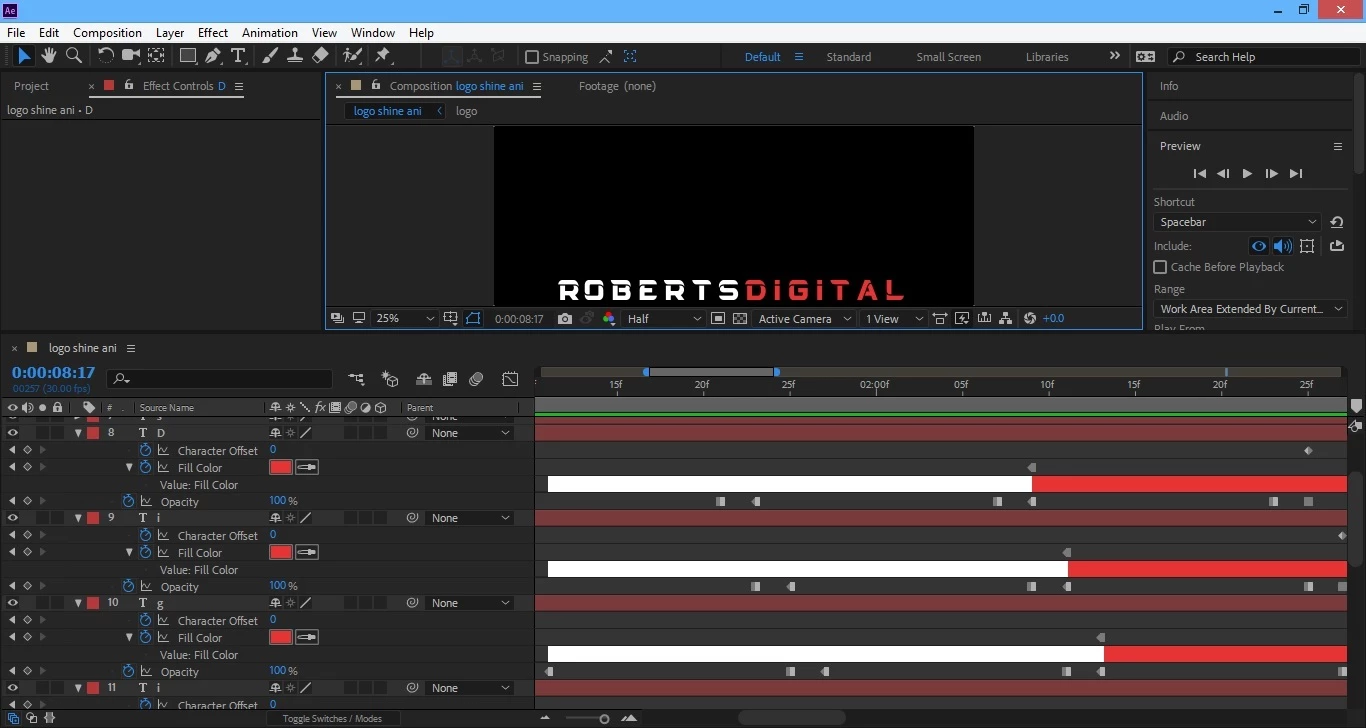The width and height of the screenshot is (1366, 728).
Task: Reset exposure icon in viewer
Action: tap(1030, 319)
